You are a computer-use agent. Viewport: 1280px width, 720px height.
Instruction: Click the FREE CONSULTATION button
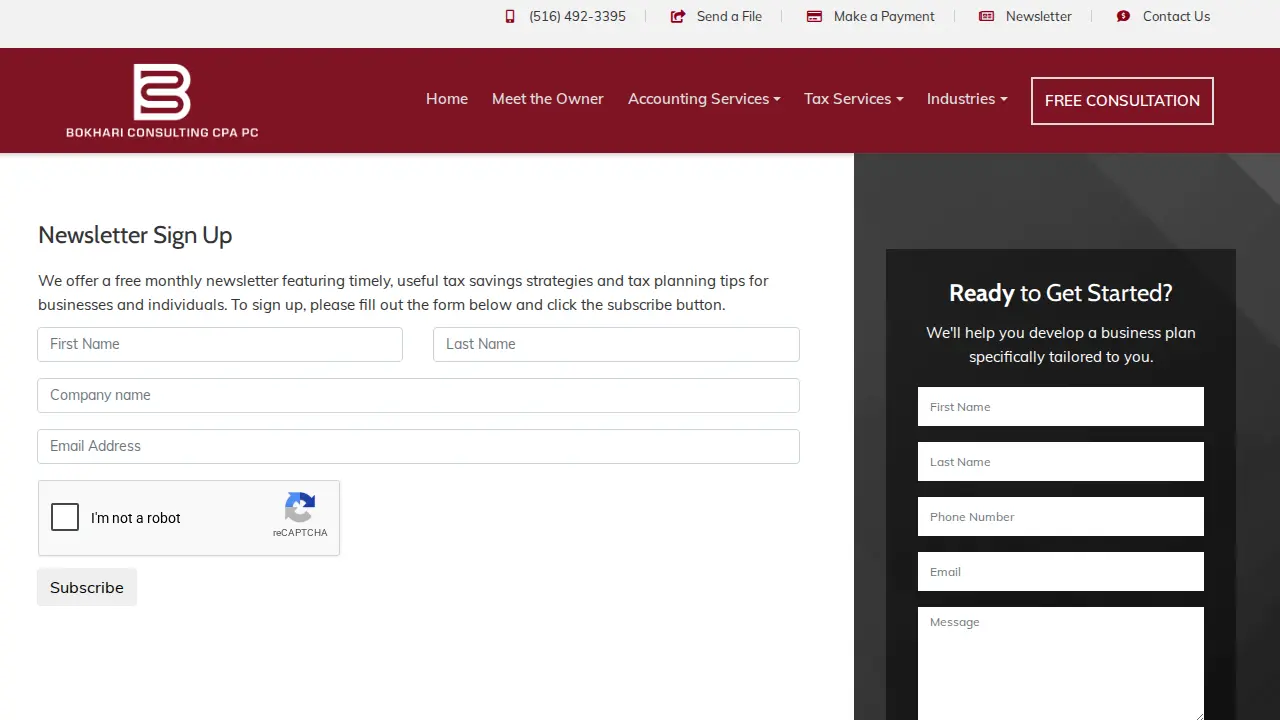tap(1122, 101)
